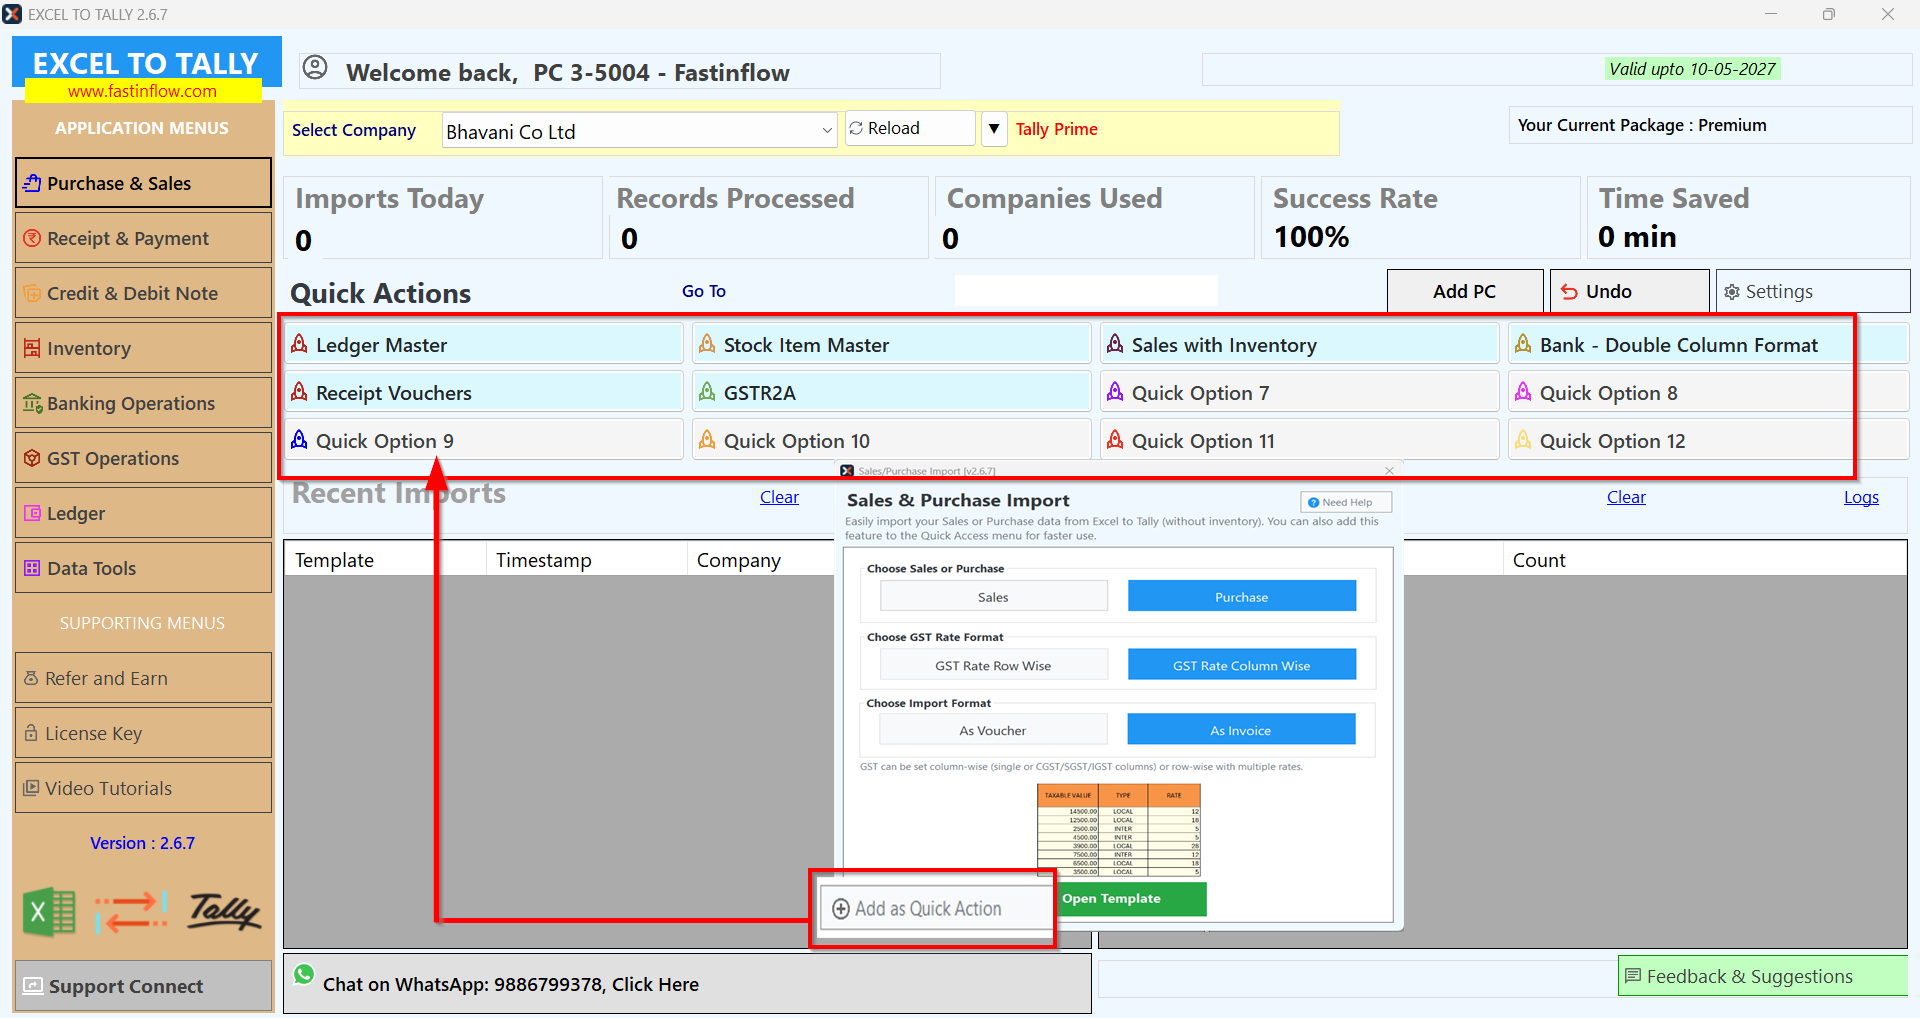The image size is (1920, 1018).
Task: Click the Company column header
Action: pyautogui.click(x=760, y=559)
